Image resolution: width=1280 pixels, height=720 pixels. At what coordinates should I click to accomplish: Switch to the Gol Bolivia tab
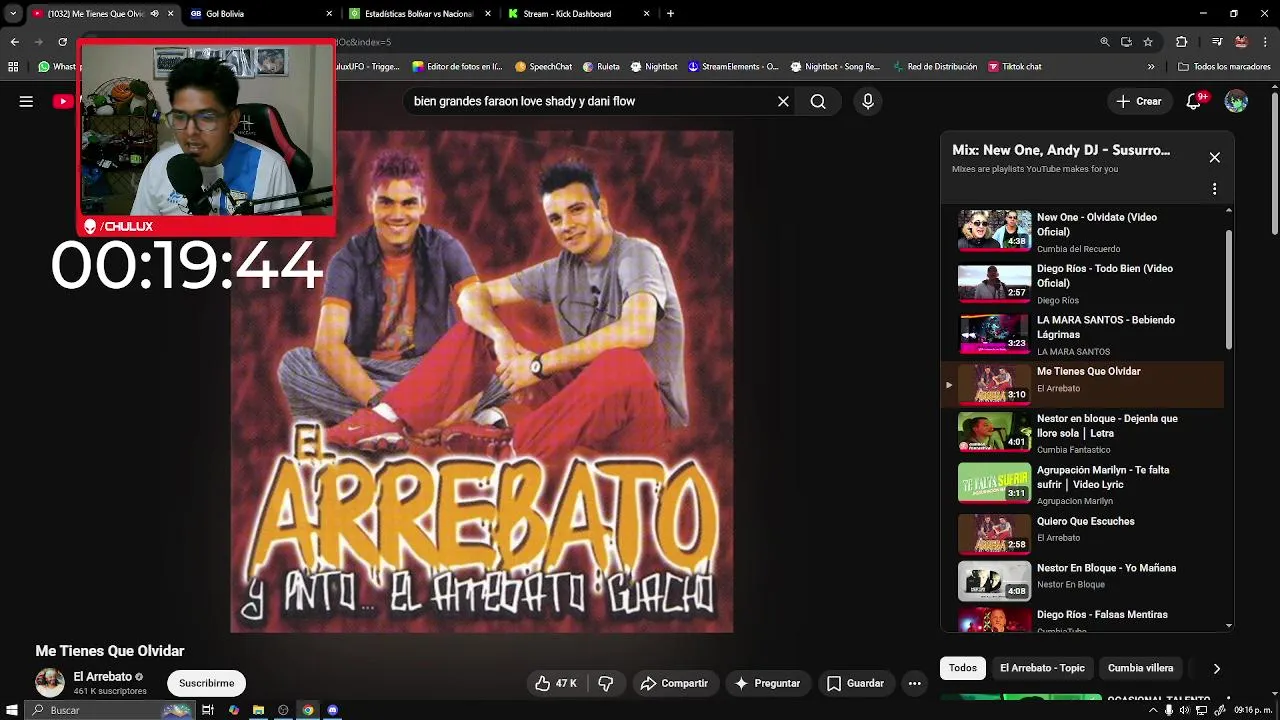coord(260,14)
